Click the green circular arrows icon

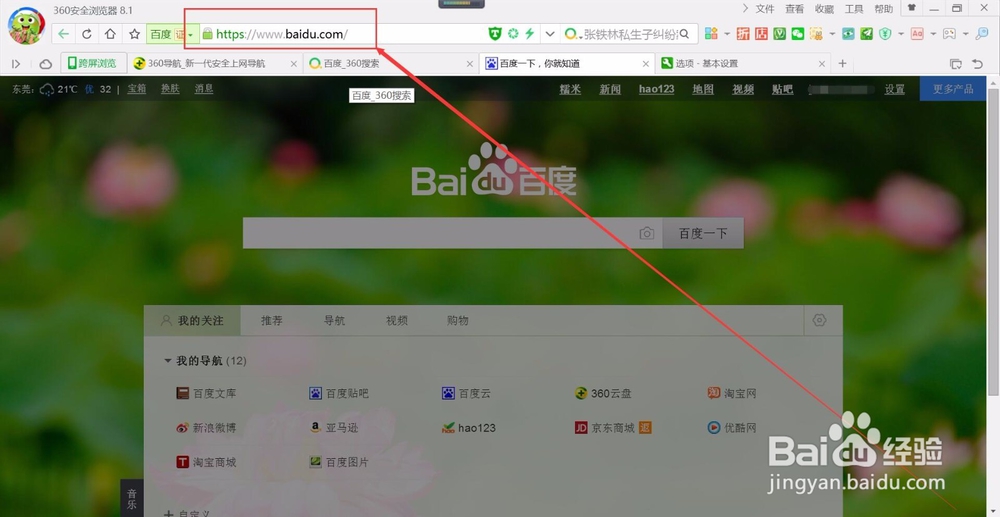pyautogui.click(x=513, y=34)
